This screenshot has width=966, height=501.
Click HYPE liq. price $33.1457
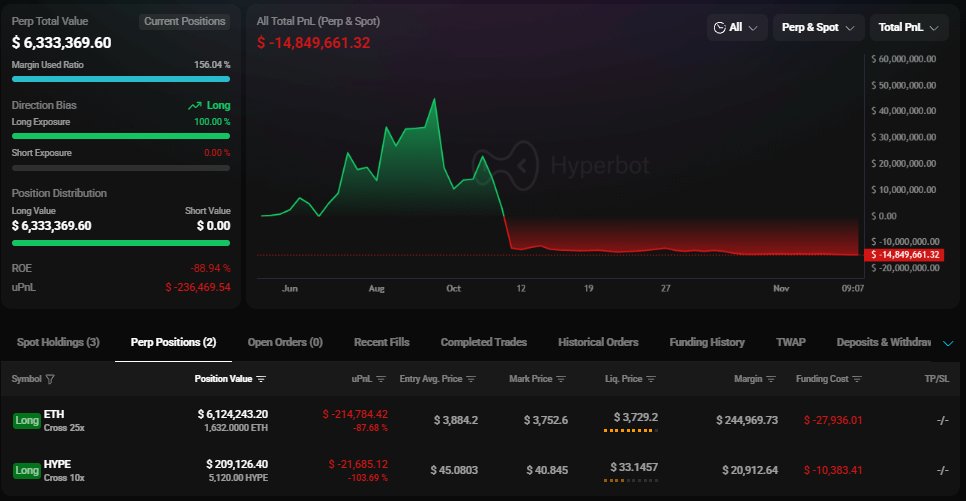(x=634, y=467)
